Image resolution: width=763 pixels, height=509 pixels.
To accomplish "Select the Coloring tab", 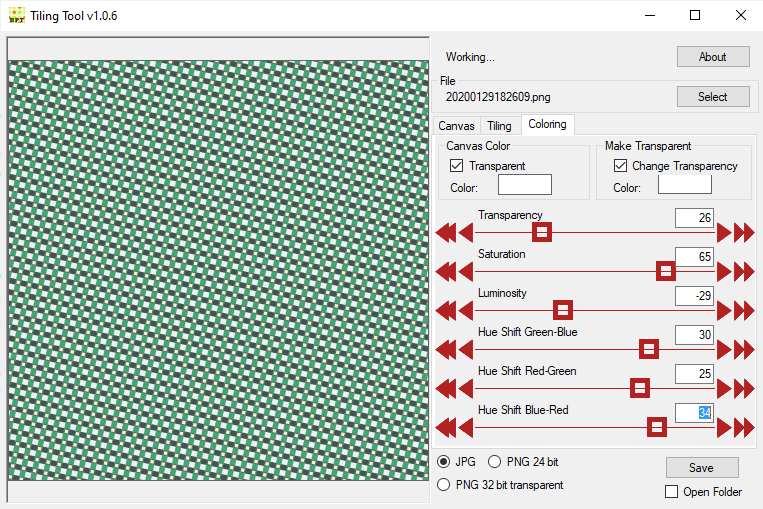I will pyautogui.click(x=547, y=124).
